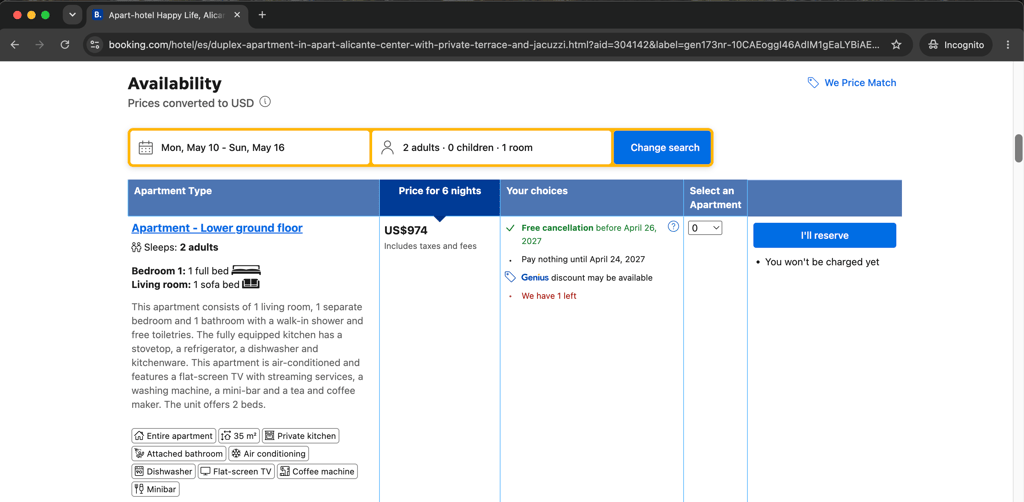This screenshot has height=502, width=1024.
Task: Click the Price for 6 nights column header
Action: [x=440, y=198]
